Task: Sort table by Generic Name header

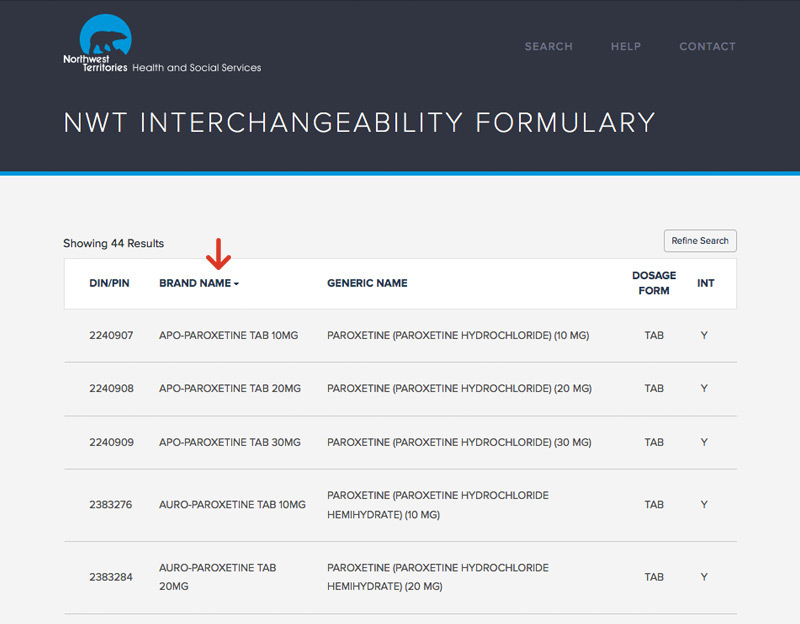Action: pos(367,283)
